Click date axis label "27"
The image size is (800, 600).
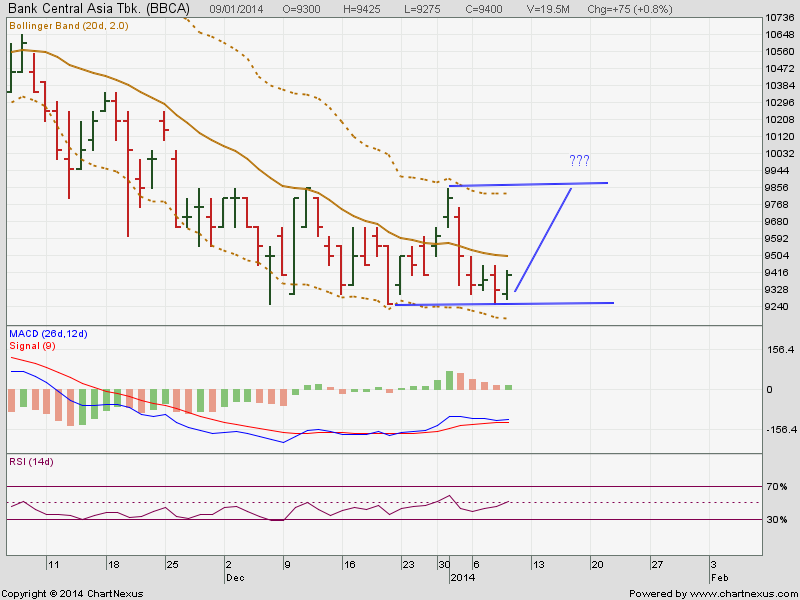coord(657,565)
